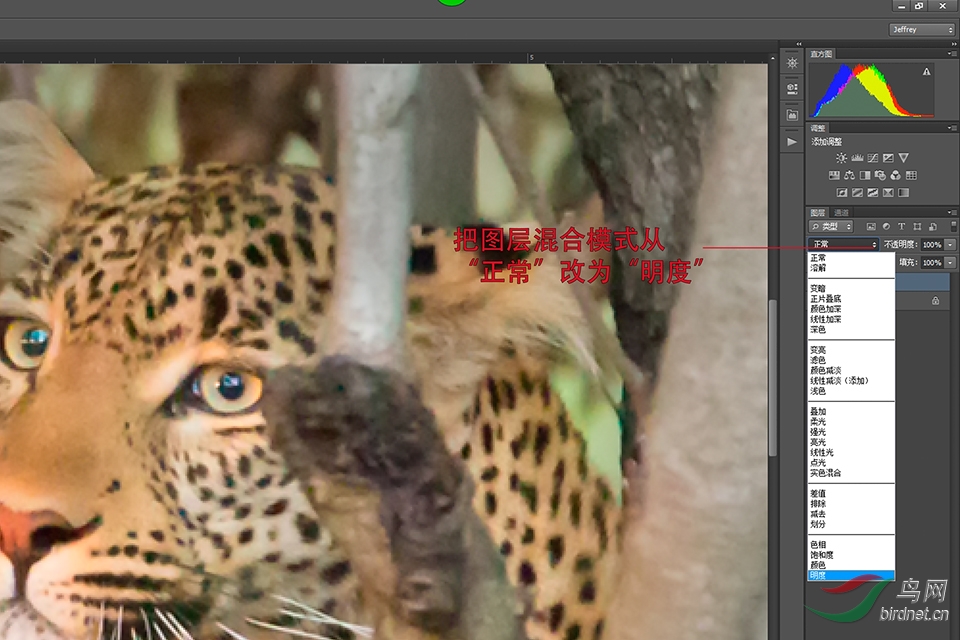Select the 调整 panel tab

point(818,128)
